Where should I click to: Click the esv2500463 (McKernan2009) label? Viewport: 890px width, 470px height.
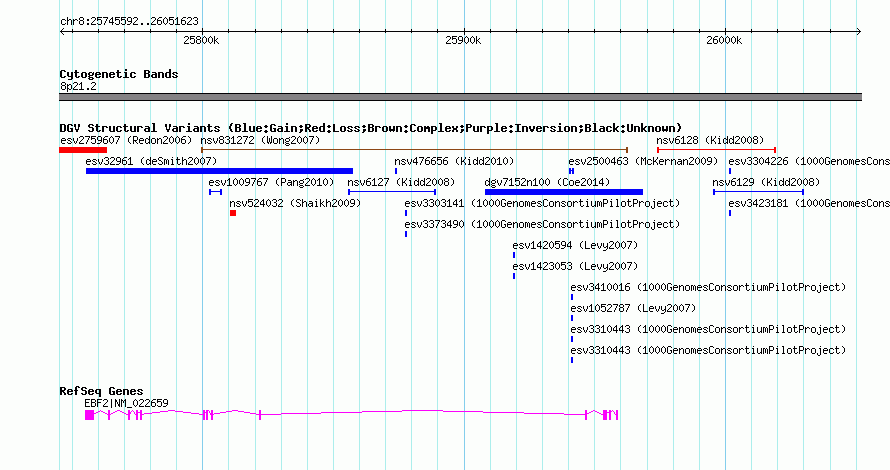click(643, 161)
